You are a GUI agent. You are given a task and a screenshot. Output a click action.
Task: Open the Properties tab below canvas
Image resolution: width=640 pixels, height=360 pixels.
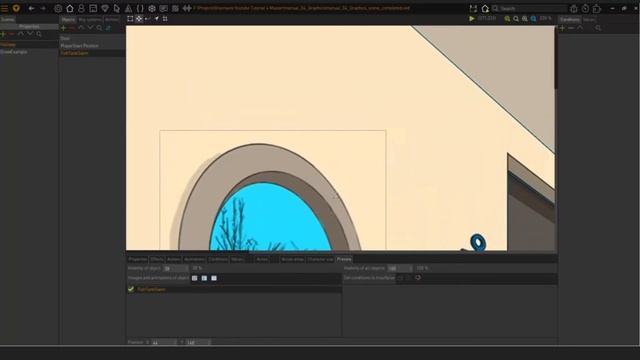tap(138, 259)
